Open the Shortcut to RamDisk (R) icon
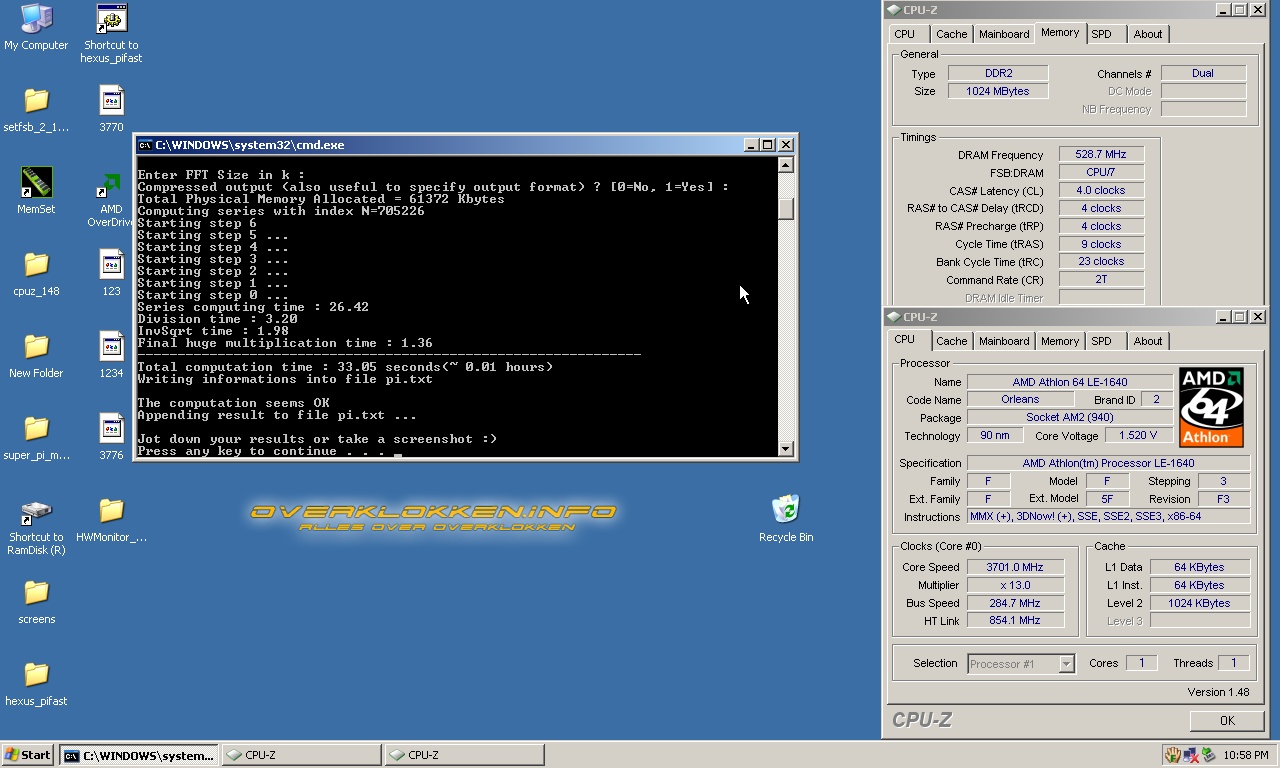Image resolution: width=1280 pixels, height=768 pixels. click(x=36, y=512)
